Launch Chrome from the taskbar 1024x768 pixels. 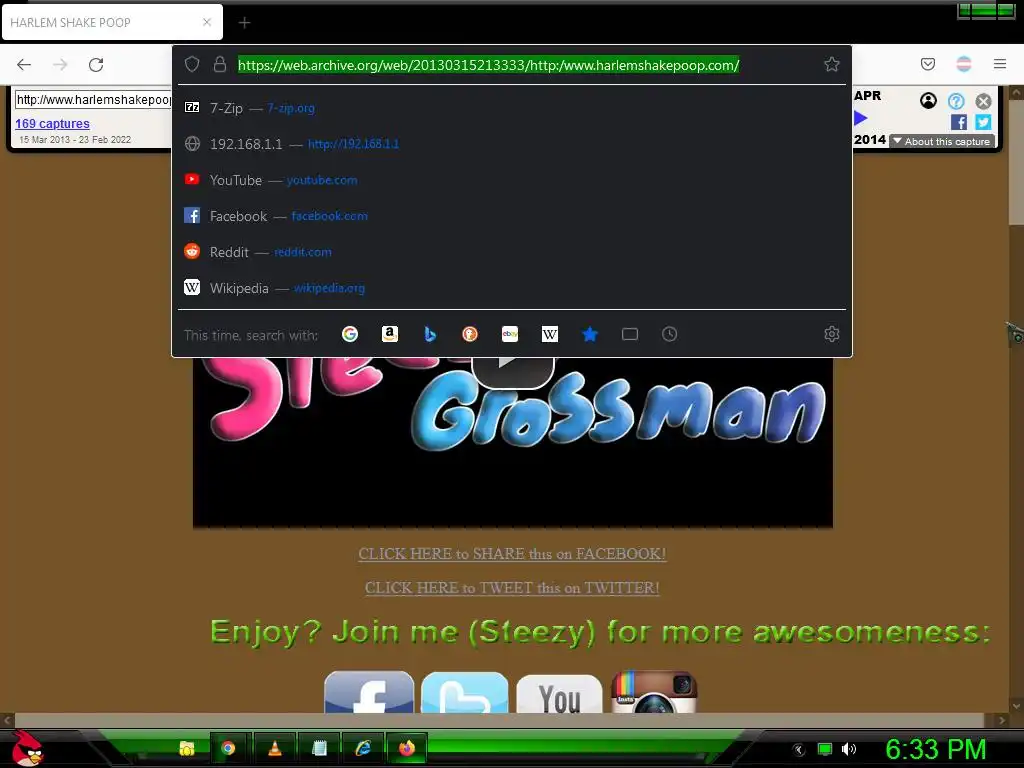pos(228,748)
